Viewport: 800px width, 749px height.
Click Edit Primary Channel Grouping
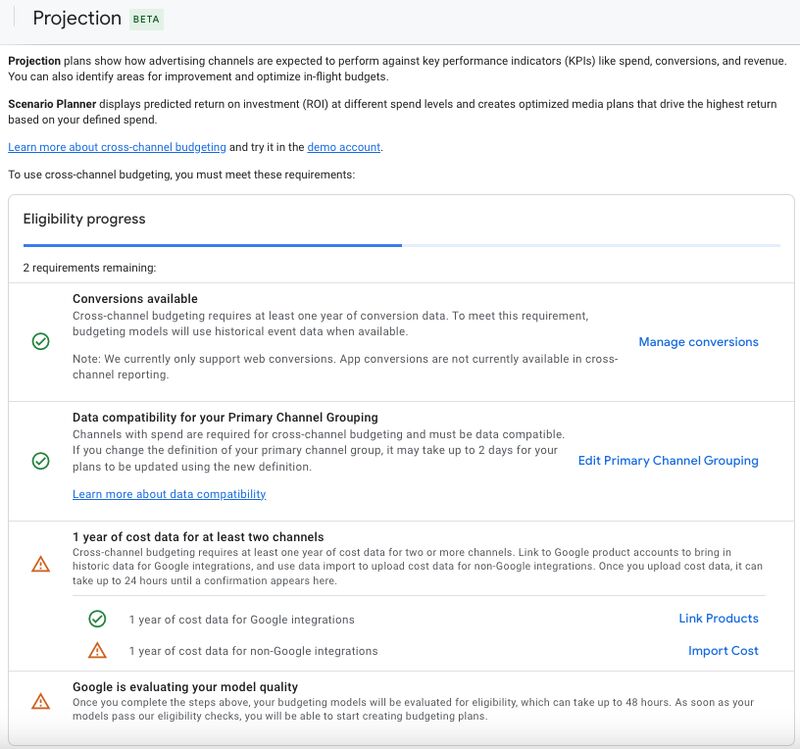pyautogui.click(x=667, y=460)
